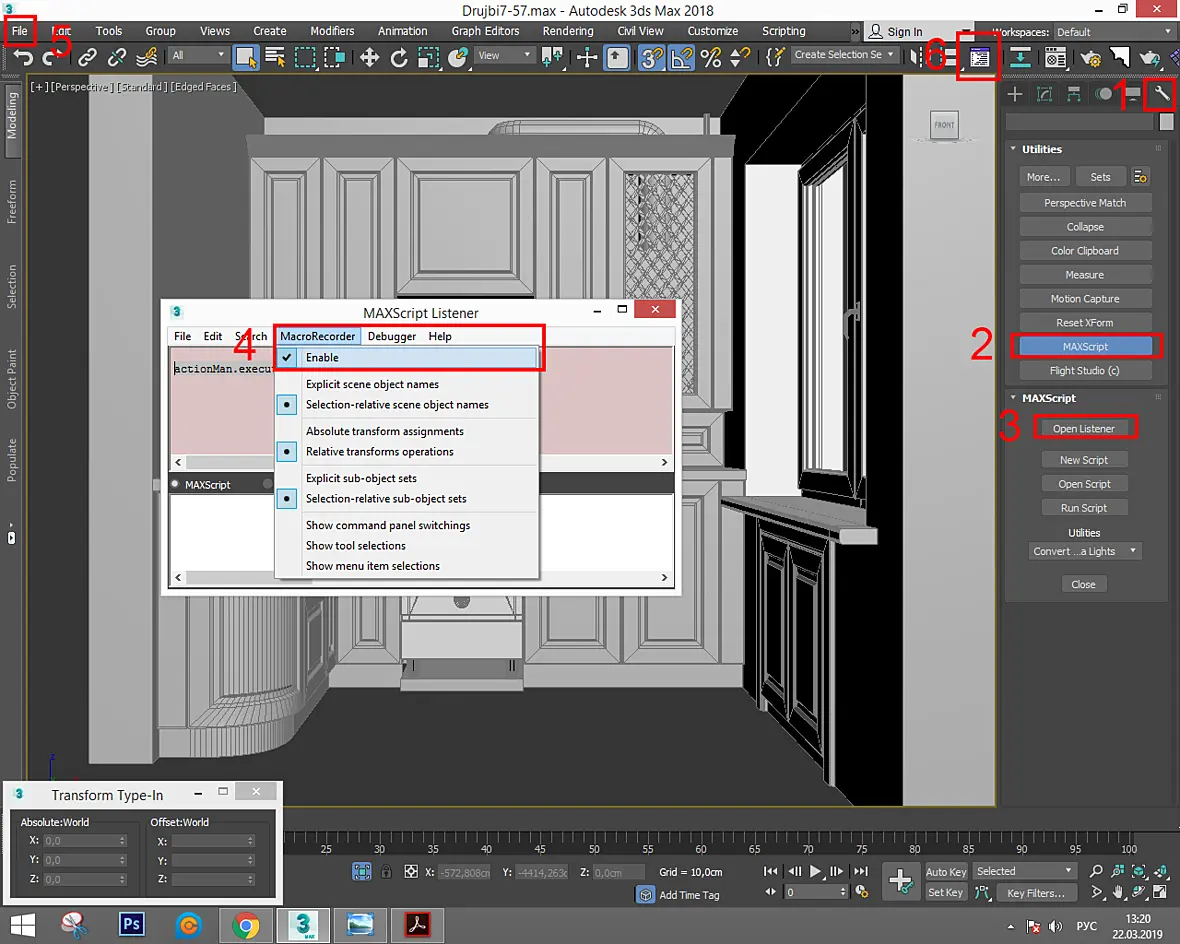Toggle Auto Key mode
Screen dimensions: 1180x944
(945, 872)
